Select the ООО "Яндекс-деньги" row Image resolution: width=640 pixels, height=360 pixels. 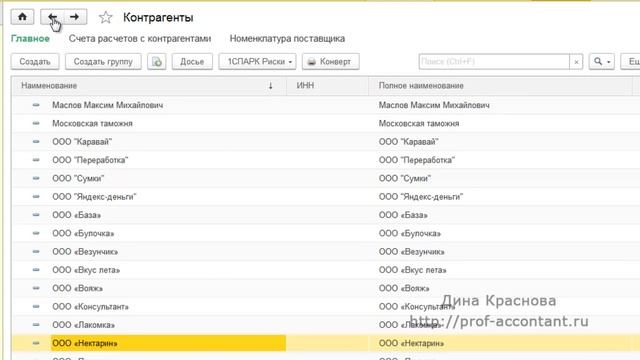pos(326,196)
